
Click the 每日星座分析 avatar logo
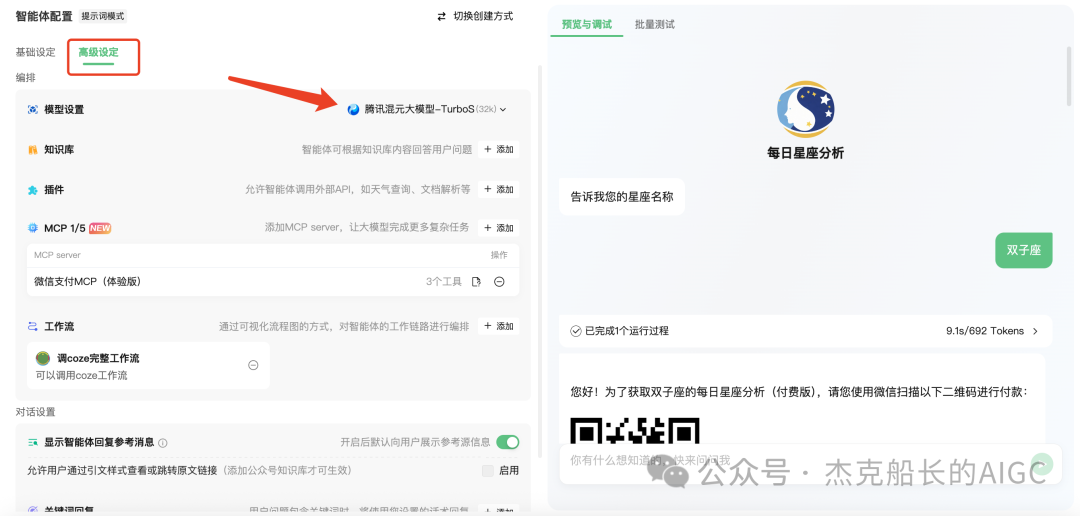(805, 110)
